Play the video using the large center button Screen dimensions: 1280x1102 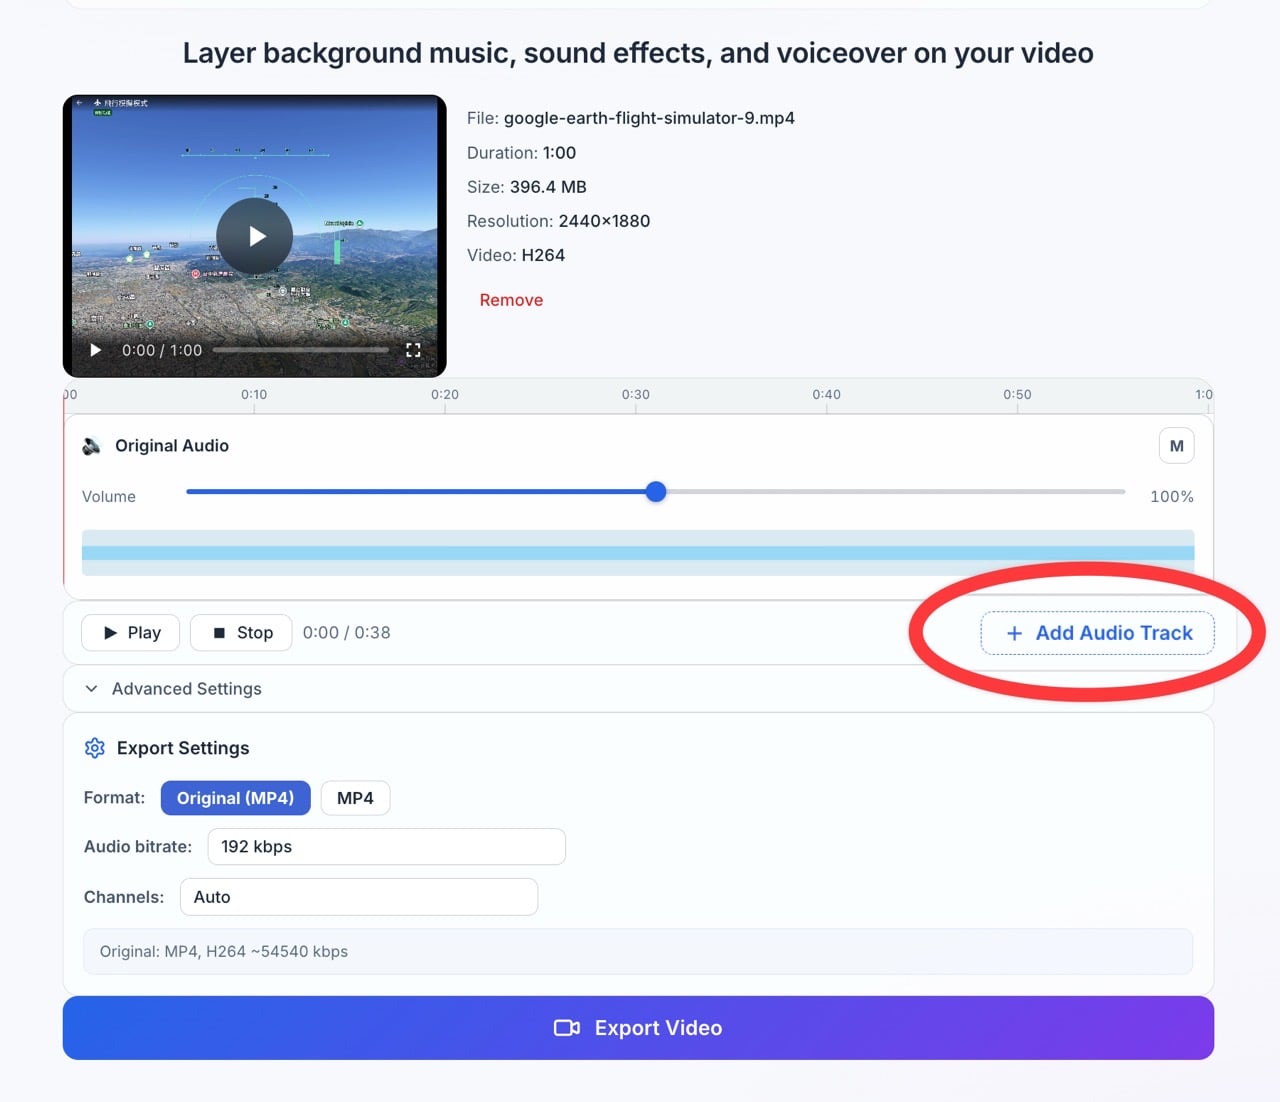(x=255, y=236)
